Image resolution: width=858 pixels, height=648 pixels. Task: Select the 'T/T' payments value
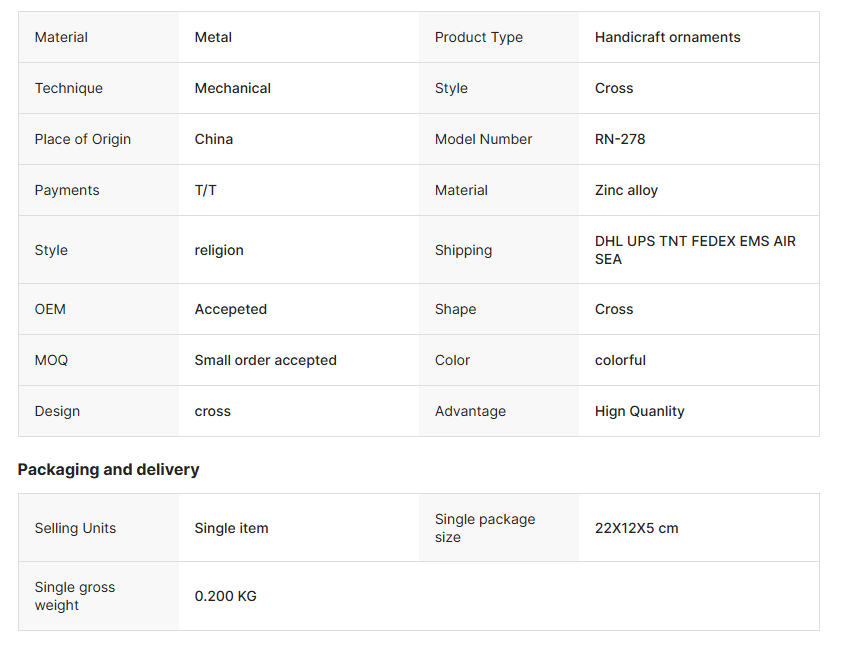point(205,190)
